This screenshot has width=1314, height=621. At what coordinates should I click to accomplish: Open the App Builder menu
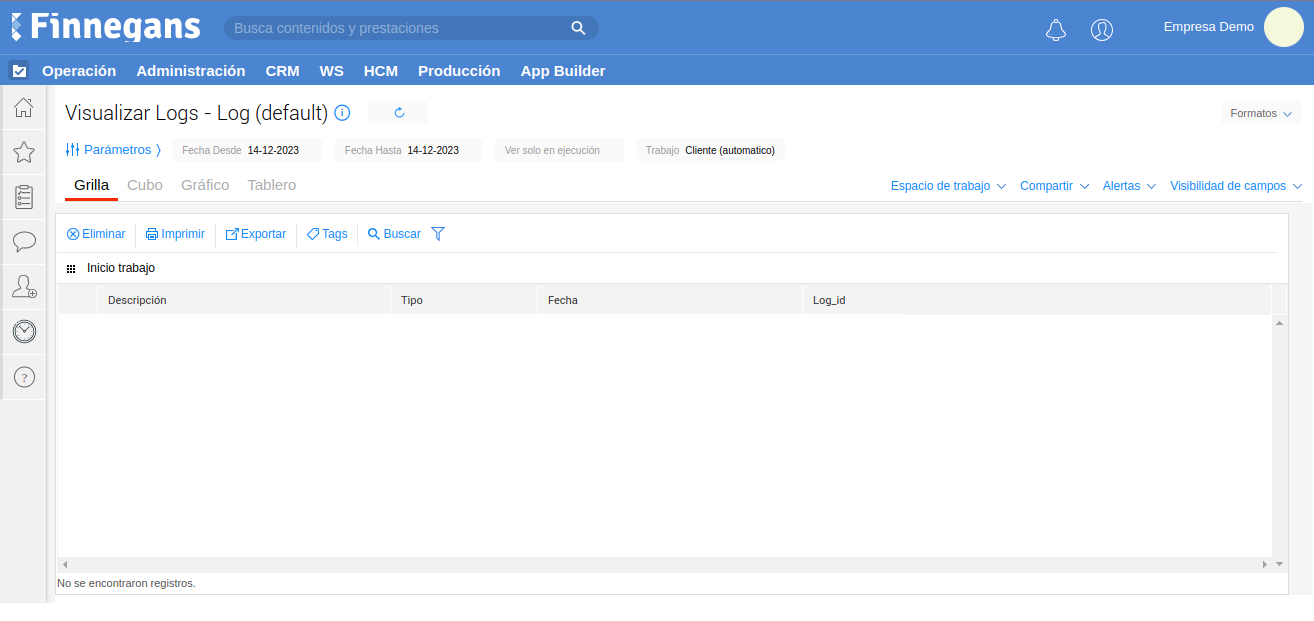[563, 71]
